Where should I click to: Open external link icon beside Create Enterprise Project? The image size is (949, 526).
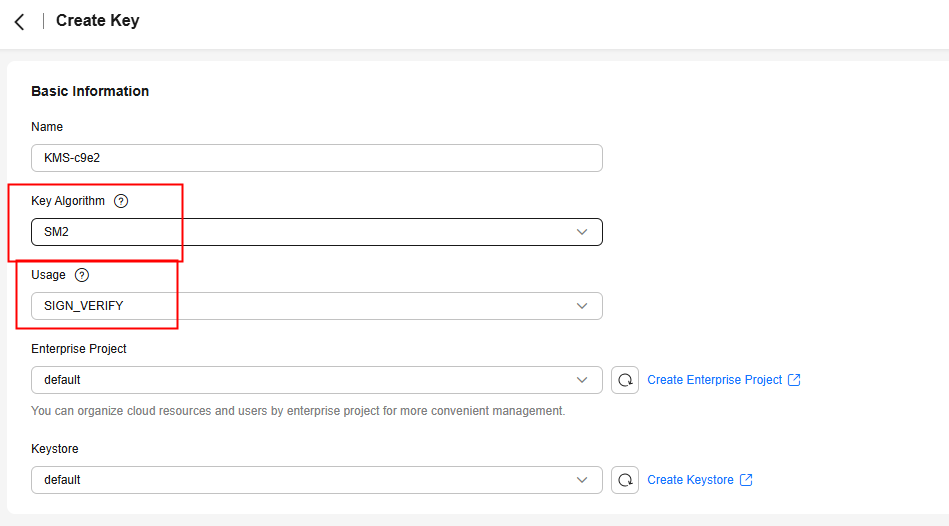pyautogui.click(x=794, y=380)
